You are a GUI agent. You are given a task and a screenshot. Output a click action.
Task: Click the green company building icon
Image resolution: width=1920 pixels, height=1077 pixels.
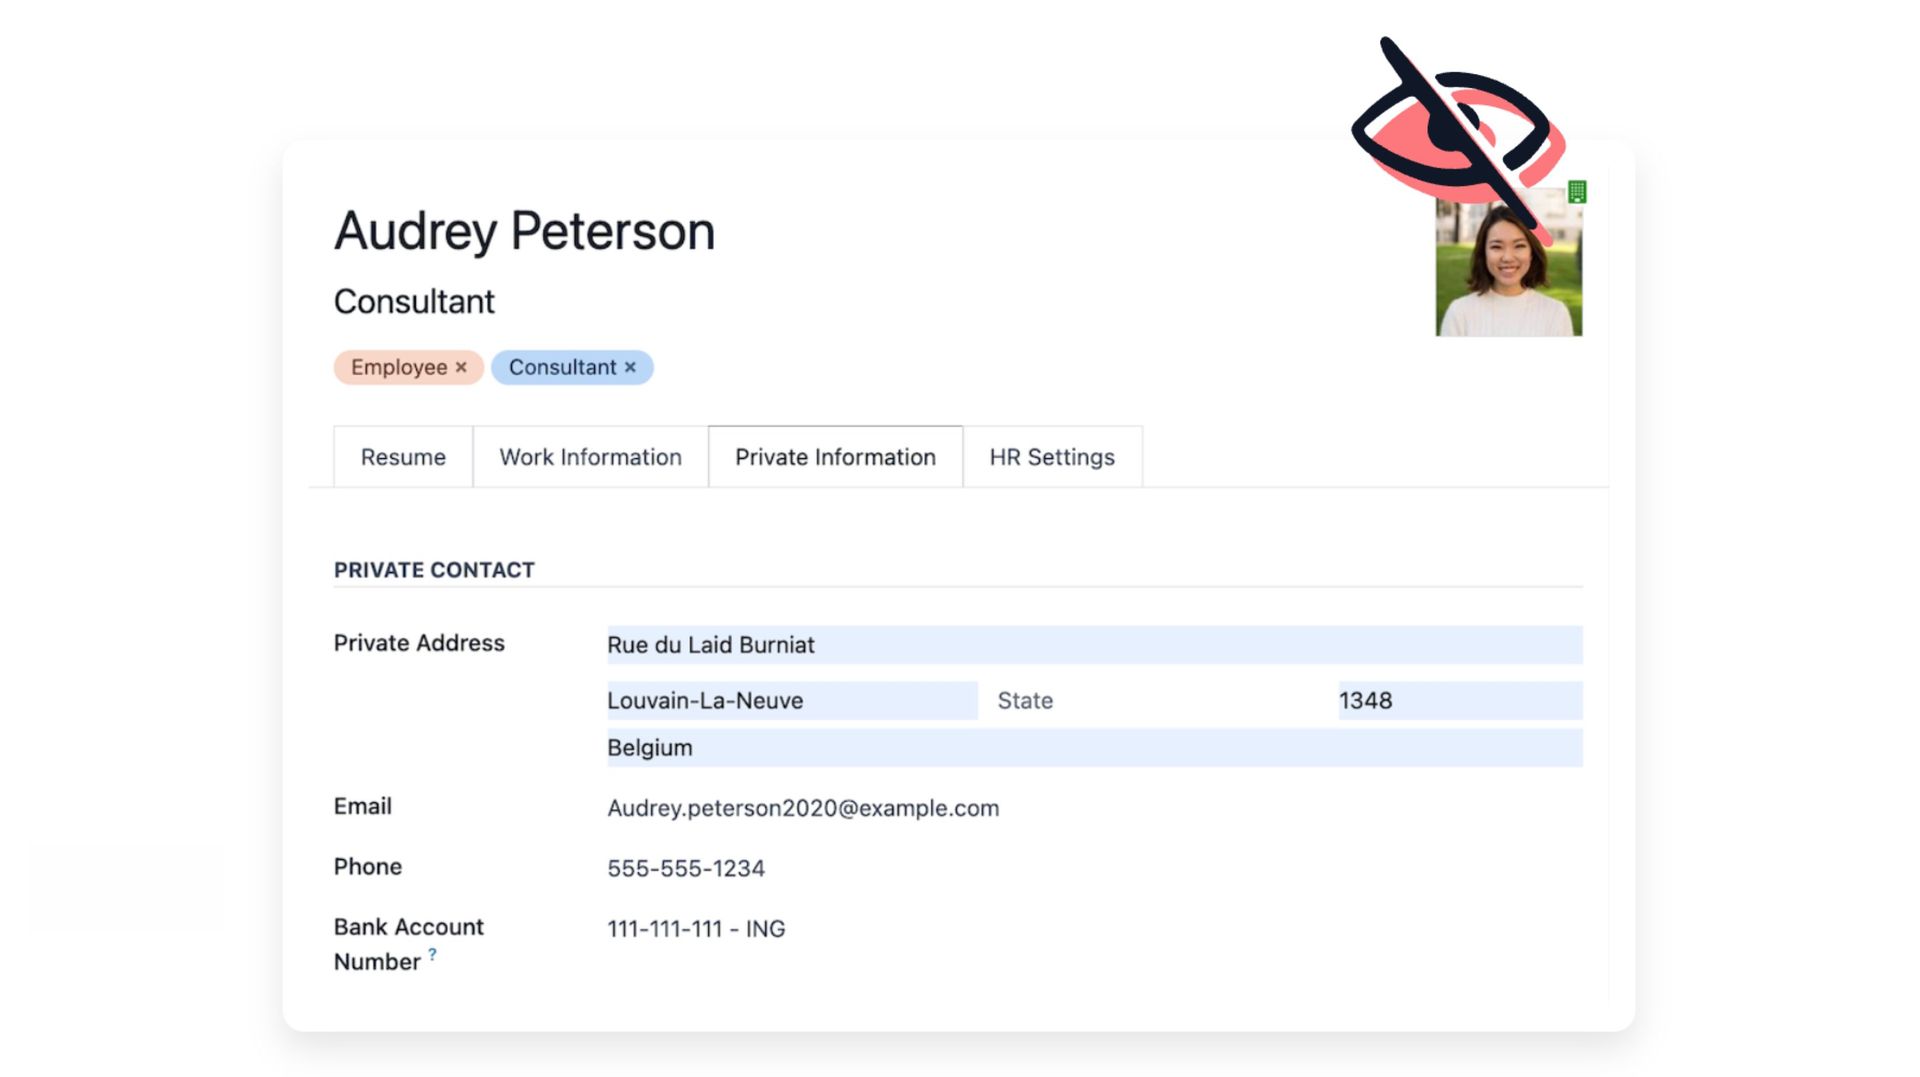pyautogui.click(x=1577, y=191)
